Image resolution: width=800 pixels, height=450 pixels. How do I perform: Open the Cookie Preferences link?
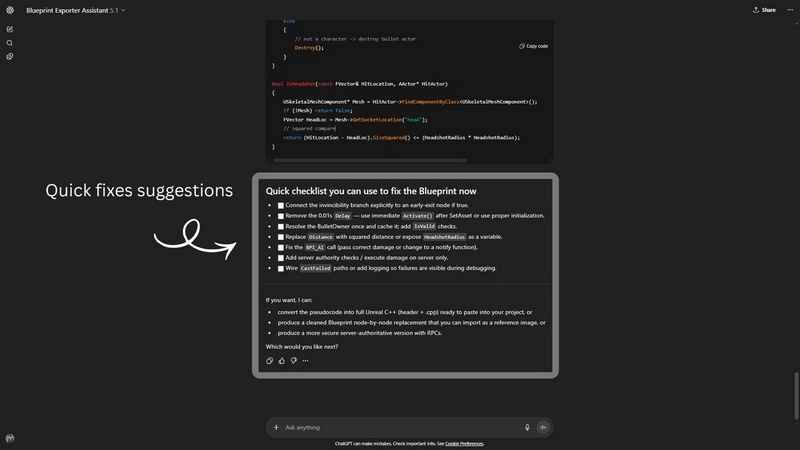[463, 443]
